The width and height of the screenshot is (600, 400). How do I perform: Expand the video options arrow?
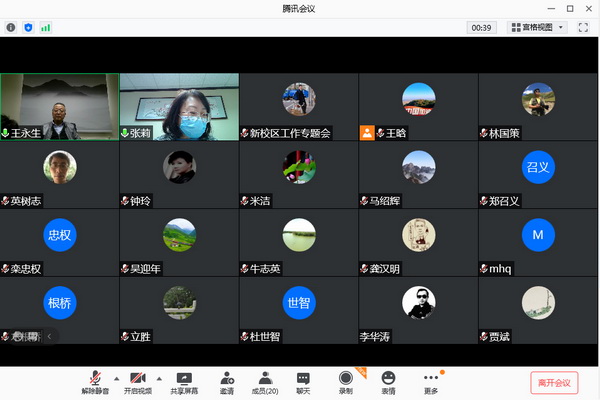tap(160, 378)
